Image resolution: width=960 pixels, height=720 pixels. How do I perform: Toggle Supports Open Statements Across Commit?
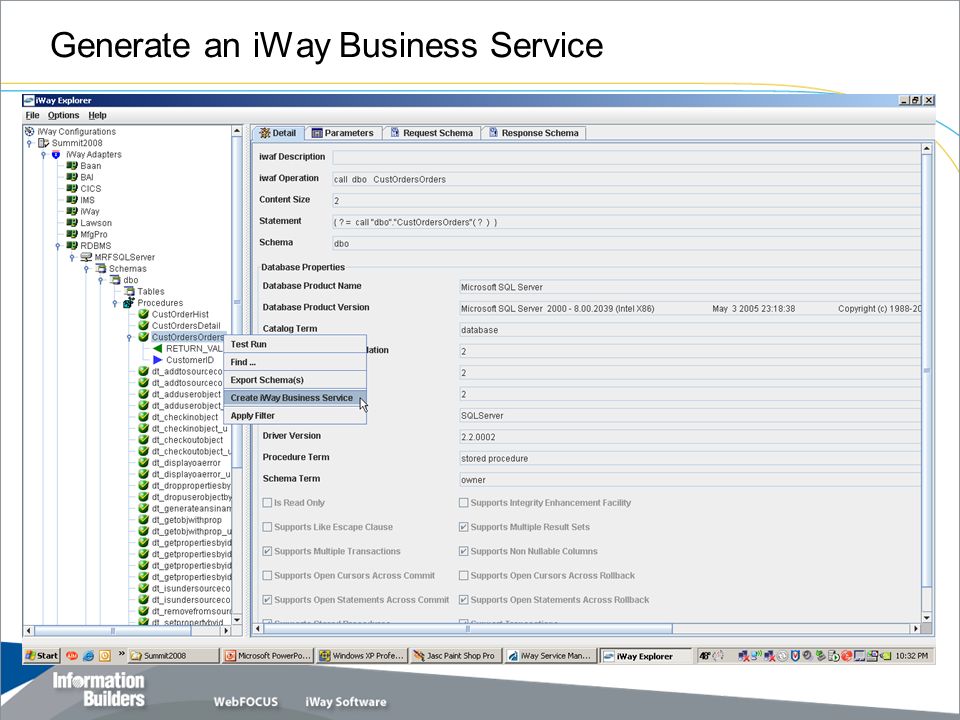pos(267,600)
